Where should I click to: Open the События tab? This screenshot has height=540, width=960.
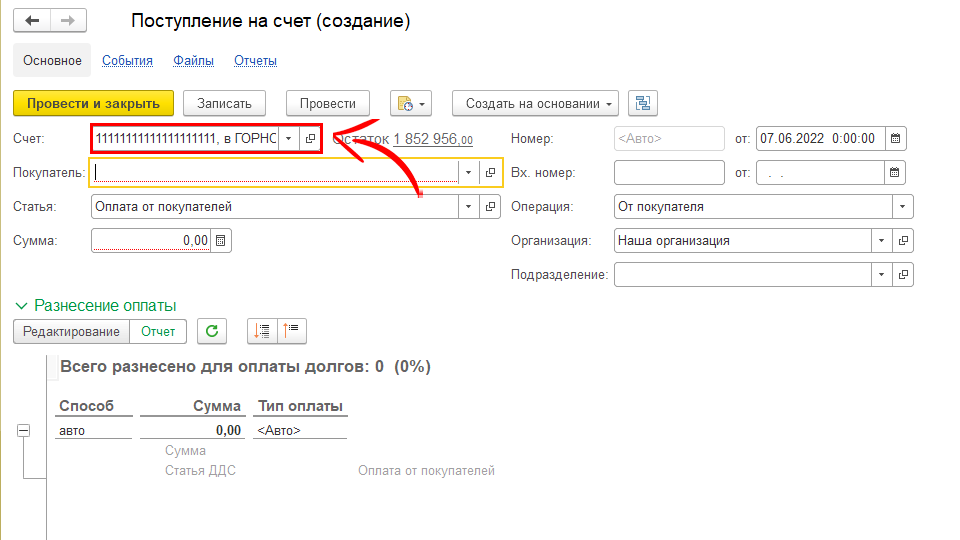[127, 60]
